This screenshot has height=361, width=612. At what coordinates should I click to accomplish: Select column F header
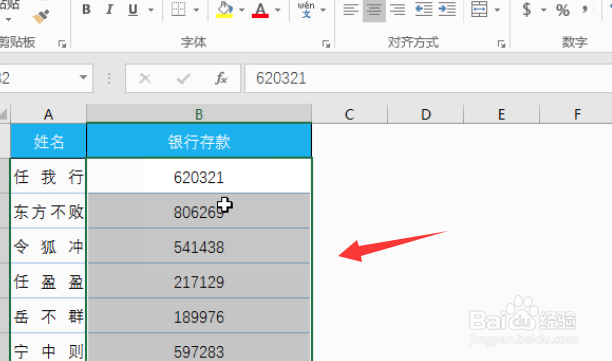click(576, 114)
